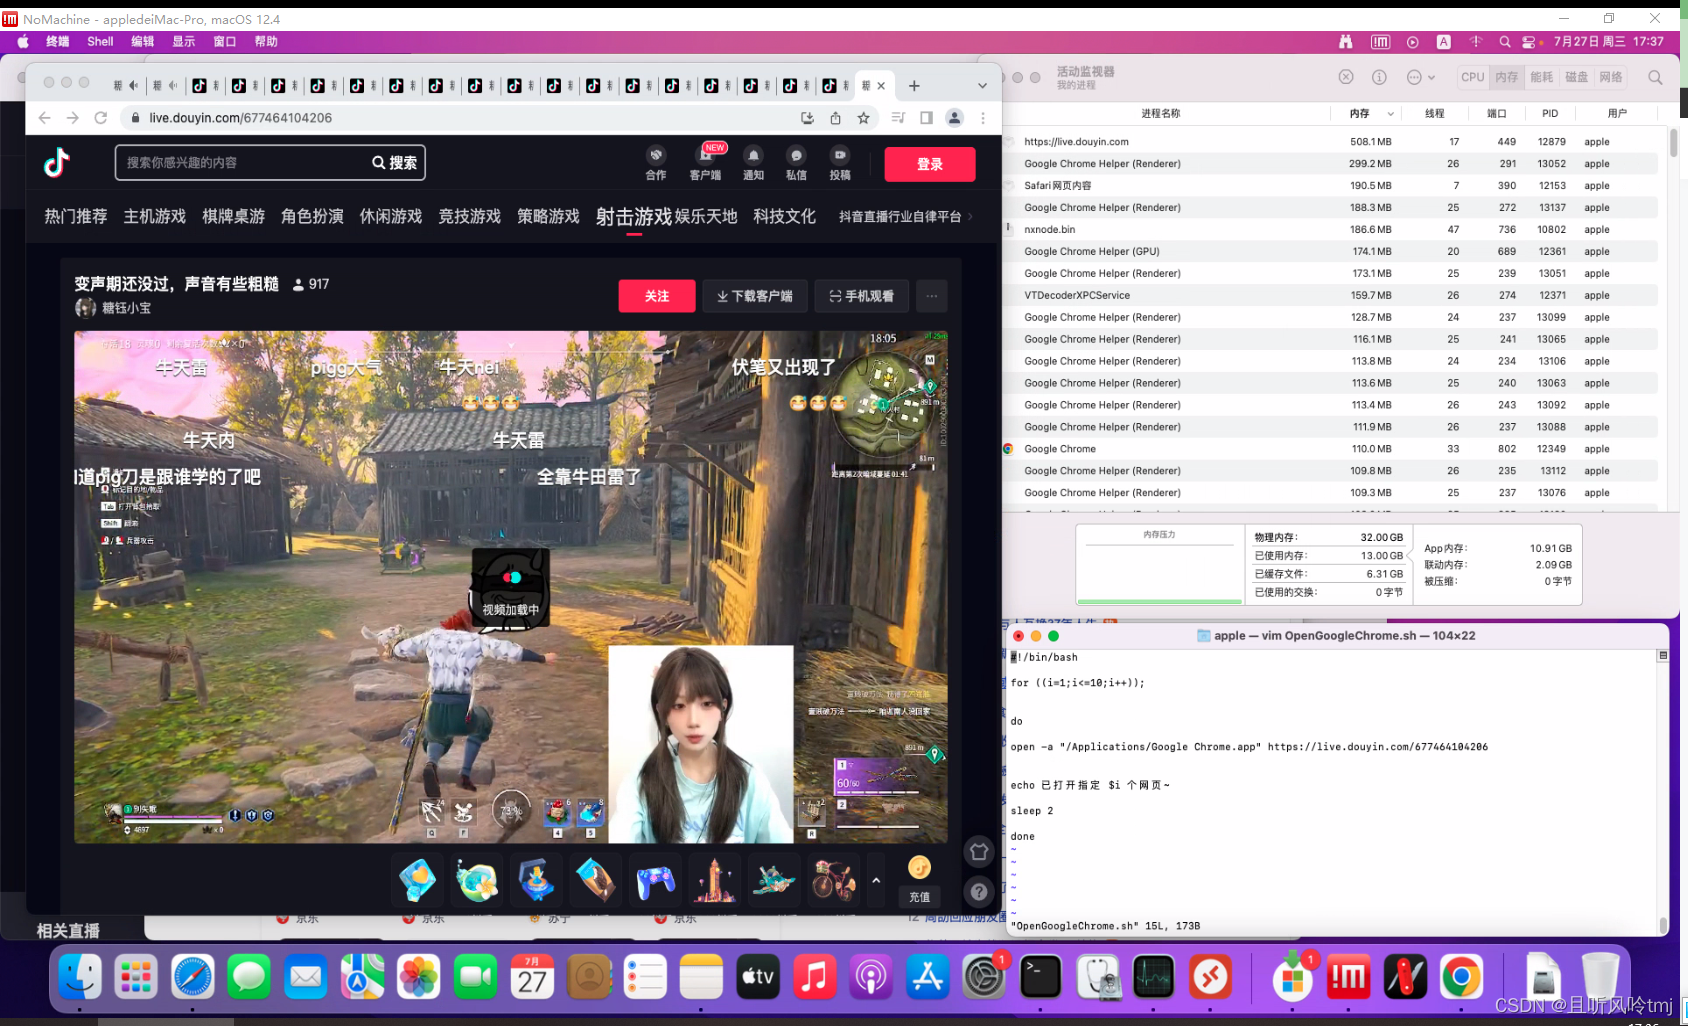Click the search icon in Activity Monitor
The image size is (1688, 1026).
(1655, 77)
